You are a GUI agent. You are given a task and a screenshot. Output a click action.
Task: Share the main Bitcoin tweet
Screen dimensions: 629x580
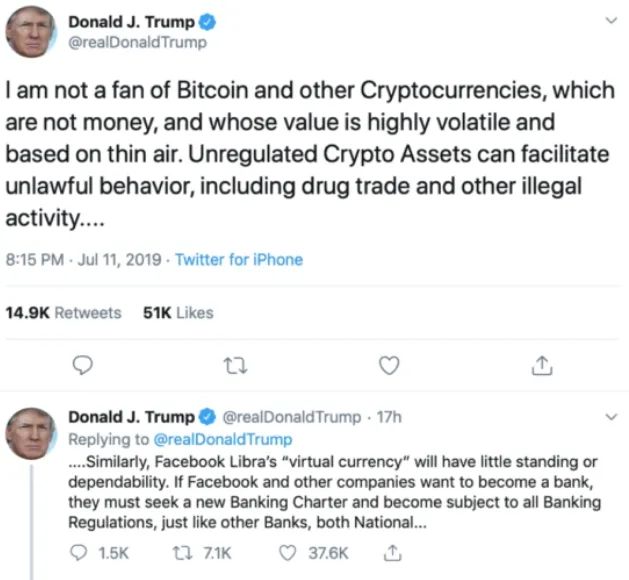(x=541, y=366)
